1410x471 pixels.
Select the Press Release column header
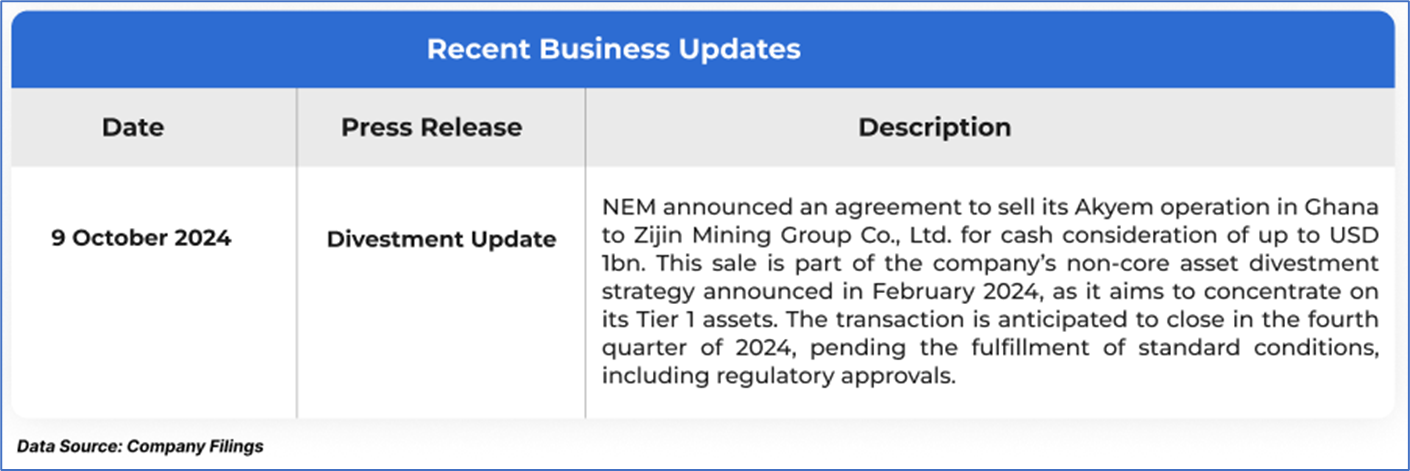431,127
